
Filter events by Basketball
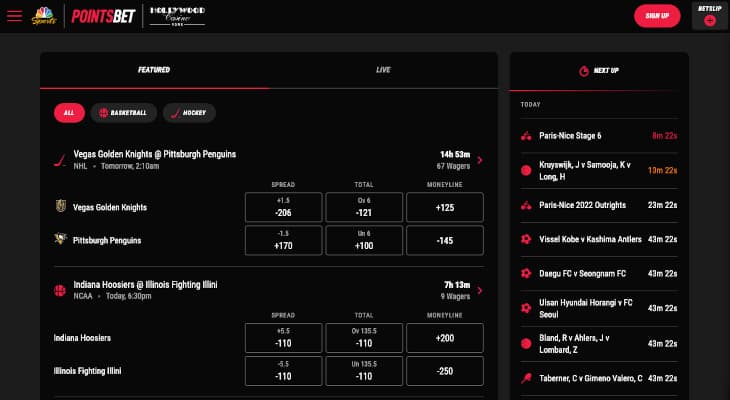point(123,113)
